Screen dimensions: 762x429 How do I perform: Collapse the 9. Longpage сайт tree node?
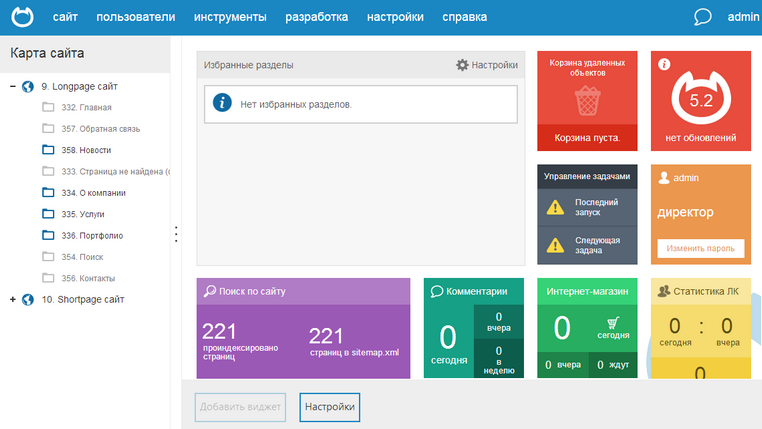coord(13,86)
